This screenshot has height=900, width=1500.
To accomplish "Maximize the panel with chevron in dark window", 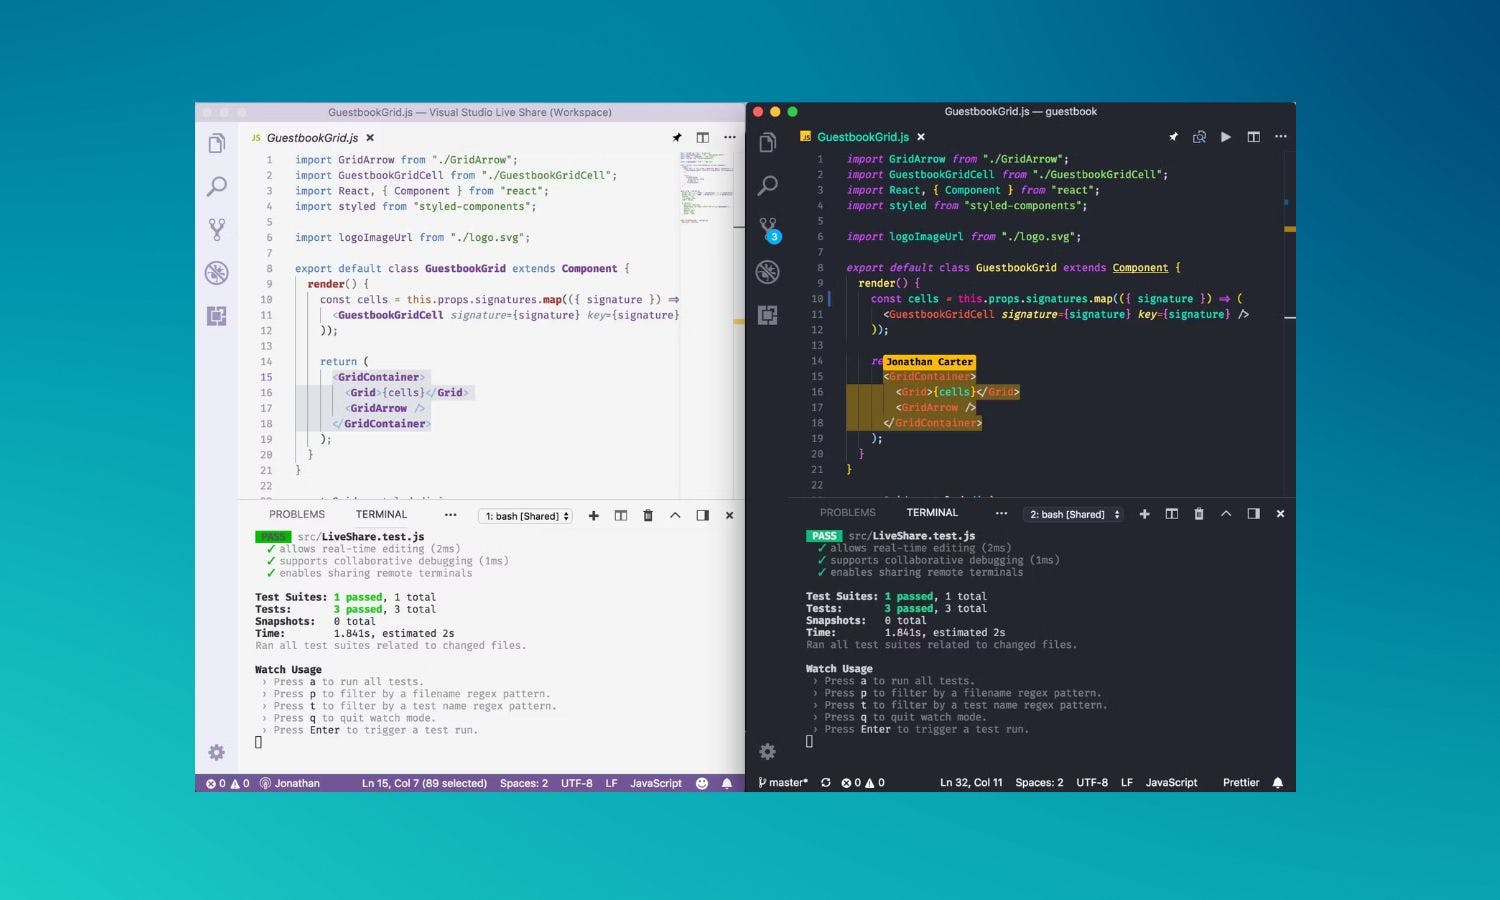I will [x=1226, y=514].
